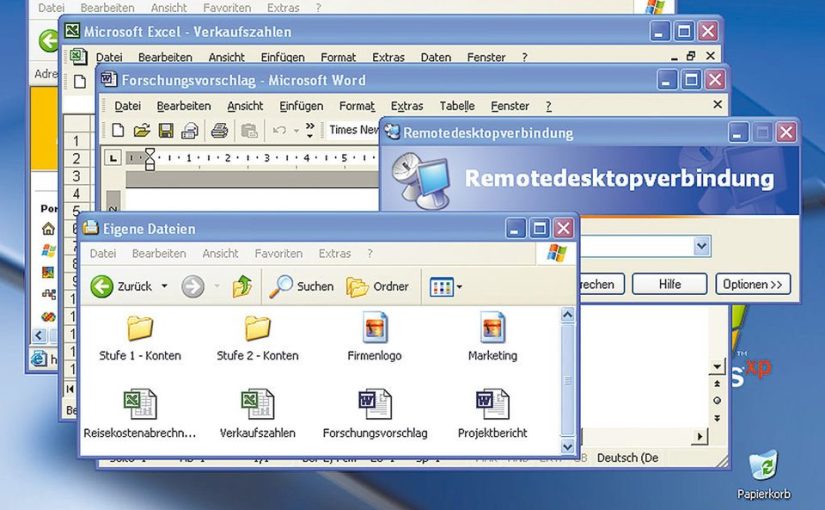This screenshot has width=825, height=510.
Task: Go back with Zurück in Eigene Dateien
Action: [122, 286]
